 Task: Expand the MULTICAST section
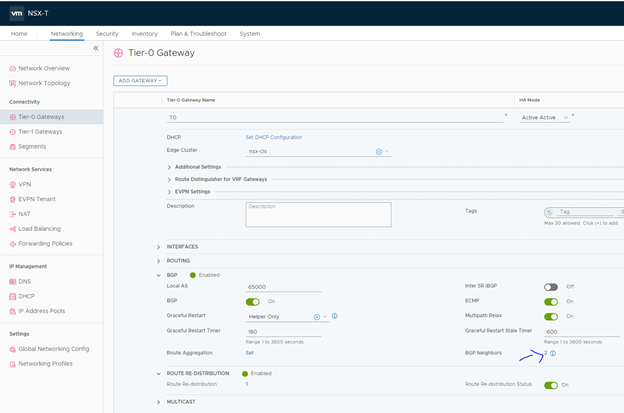tap(158, 402)
